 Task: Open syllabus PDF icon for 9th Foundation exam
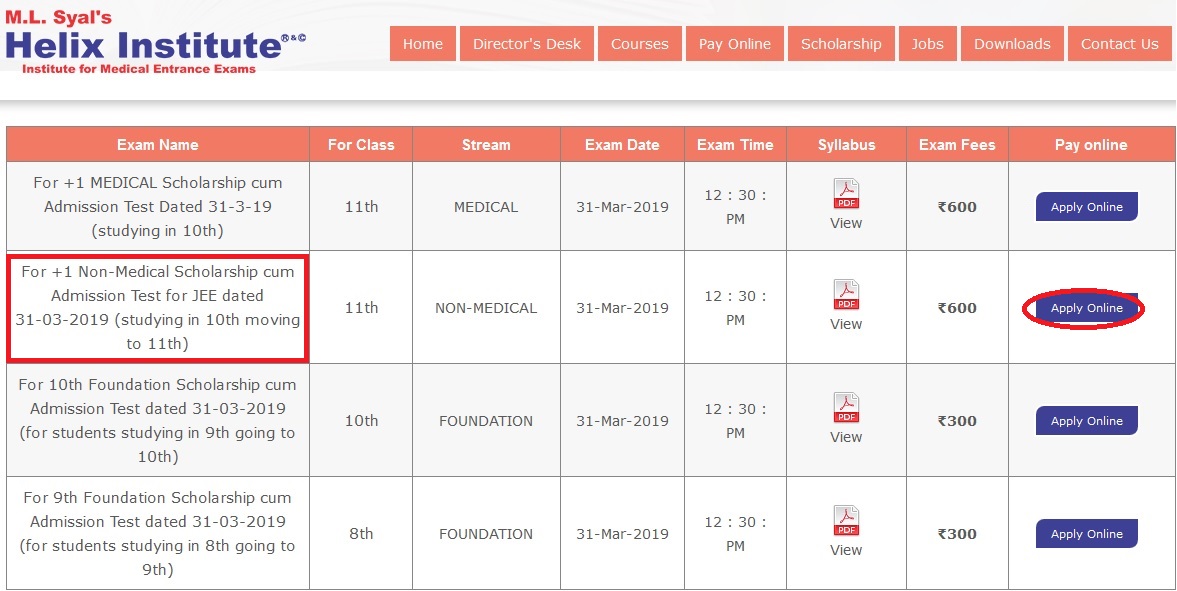(846, 521)
